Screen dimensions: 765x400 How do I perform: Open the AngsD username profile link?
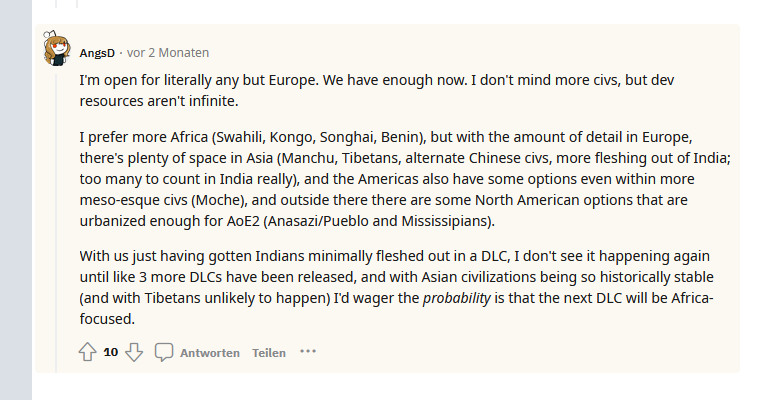pos(97,53)
